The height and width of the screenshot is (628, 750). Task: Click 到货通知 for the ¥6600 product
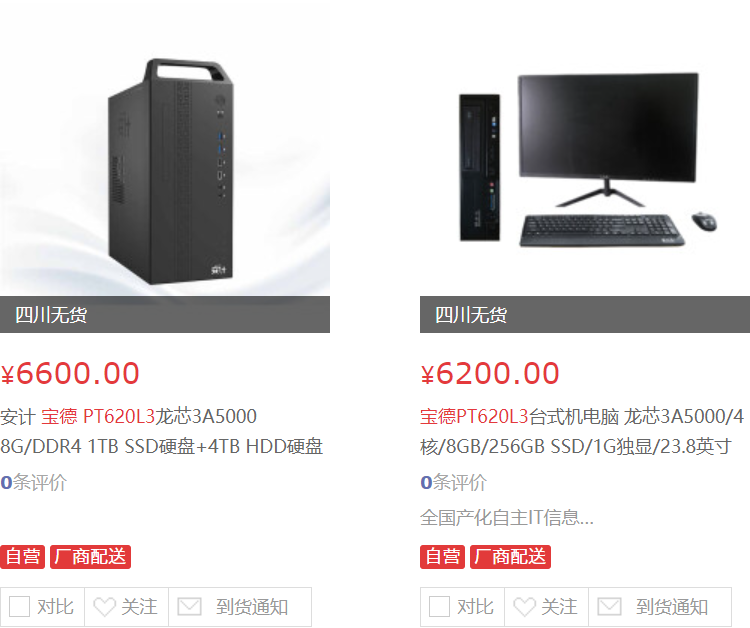tap(252, 607)
